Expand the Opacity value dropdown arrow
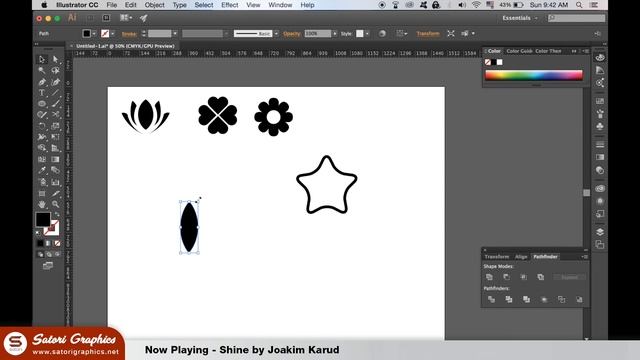 tap(335, 33)
